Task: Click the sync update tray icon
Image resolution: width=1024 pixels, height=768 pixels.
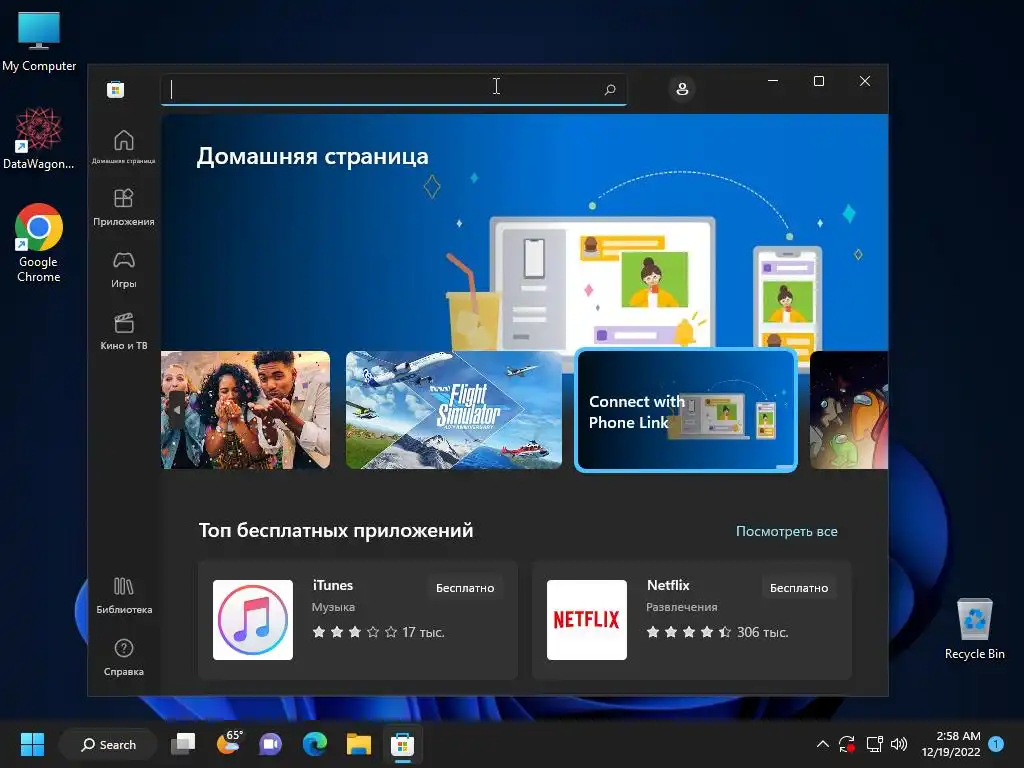Action: pyautogui.click(x=847, y=744)
